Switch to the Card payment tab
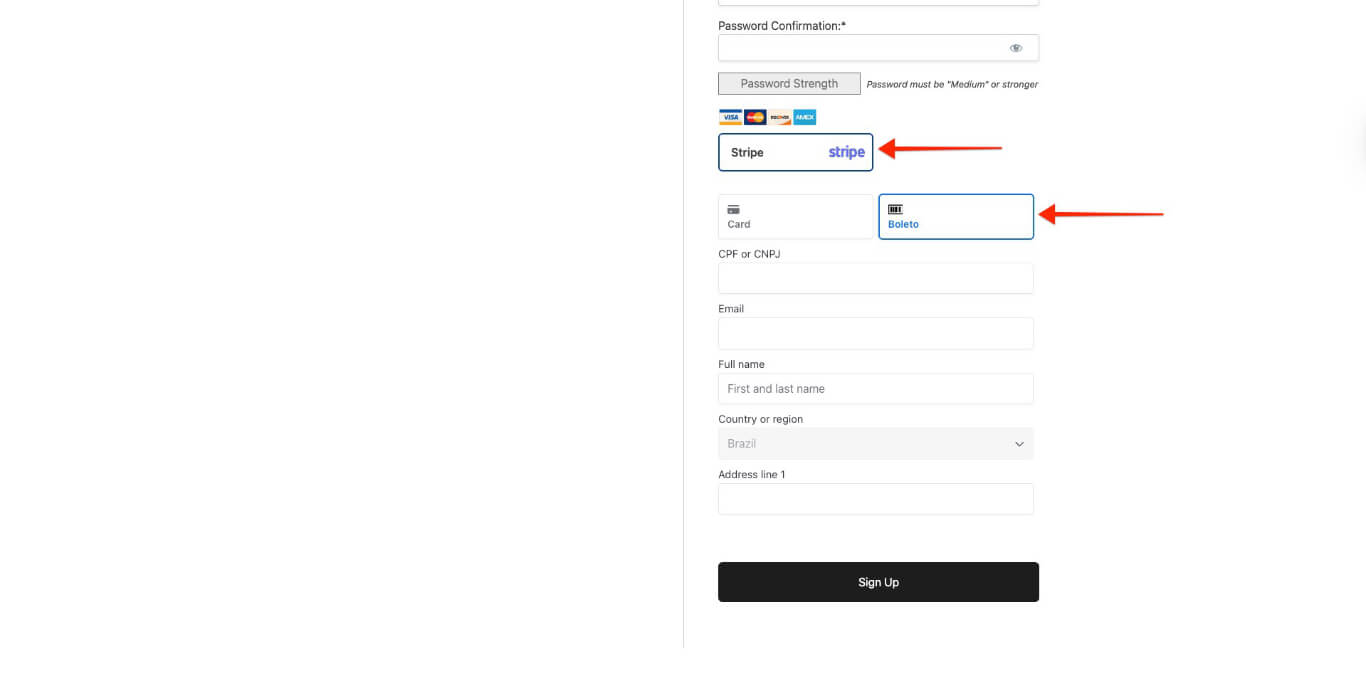The height and width of the screenshot is (681, 1366). pos(795,216)
